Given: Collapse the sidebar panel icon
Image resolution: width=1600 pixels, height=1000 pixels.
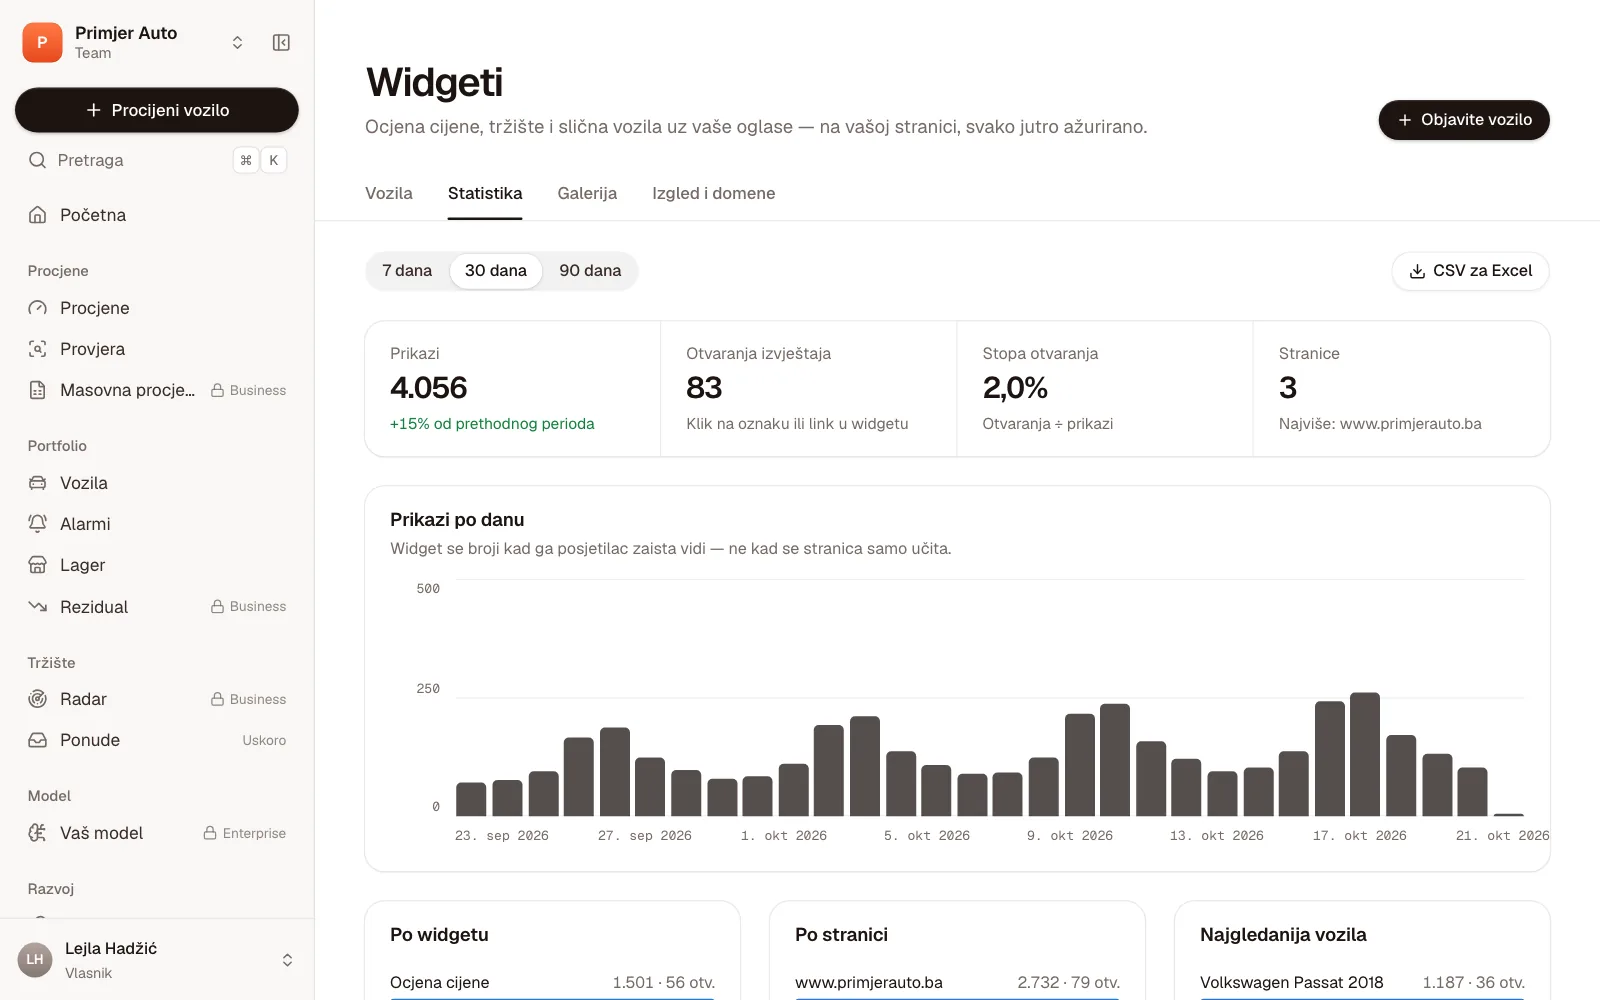Looking at the screenshot, I should pos(281,42).
